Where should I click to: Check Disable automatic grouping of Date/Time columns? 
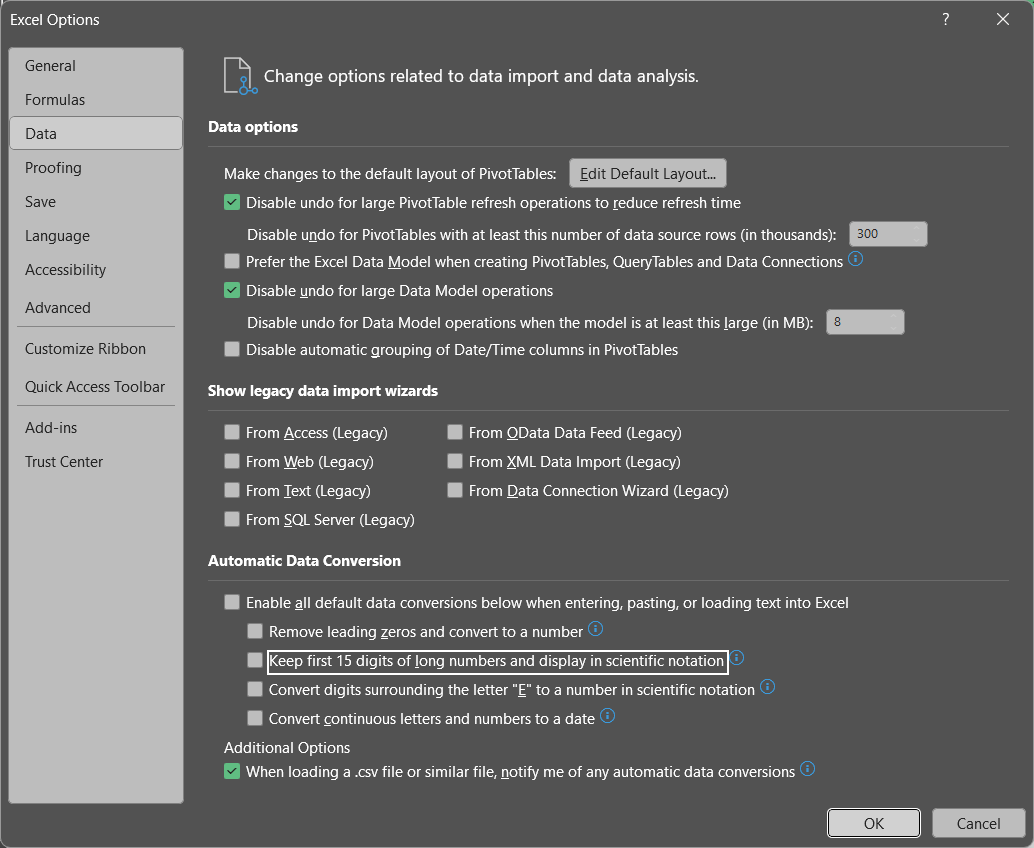click(231, 349)
